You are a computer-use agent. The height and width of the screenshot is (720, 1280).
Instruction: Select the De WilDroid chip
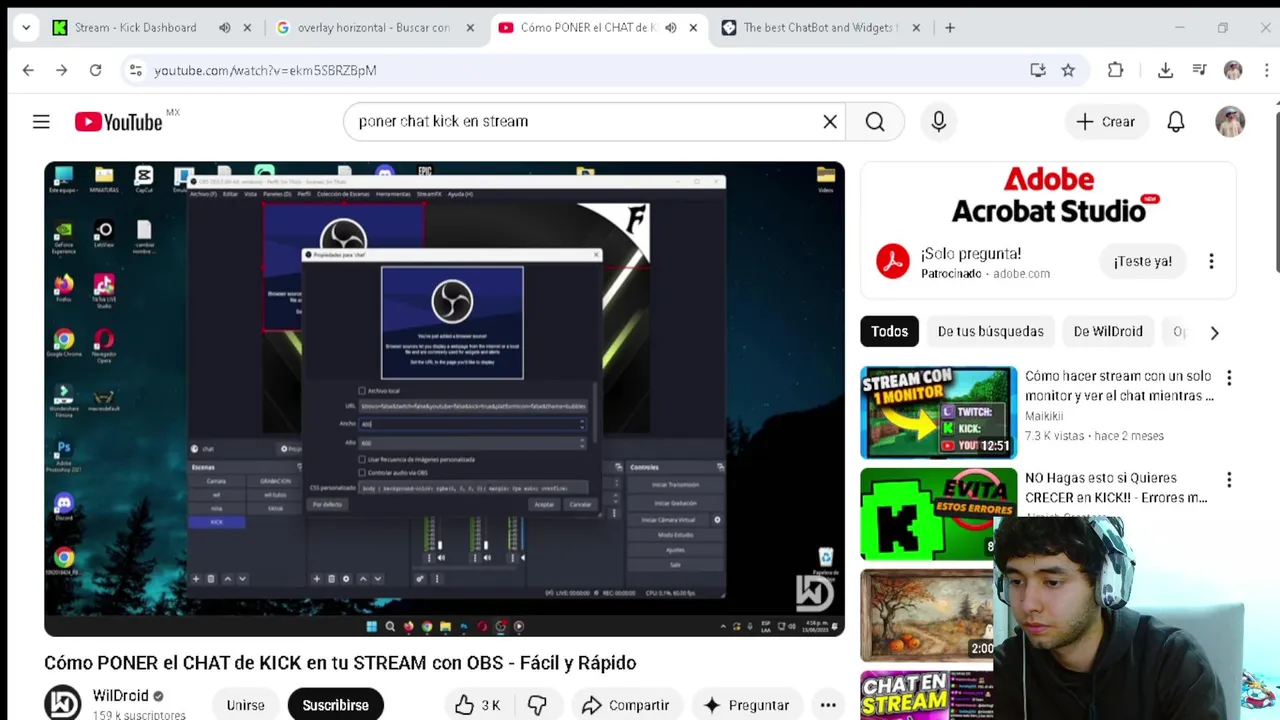(1108, 331)
